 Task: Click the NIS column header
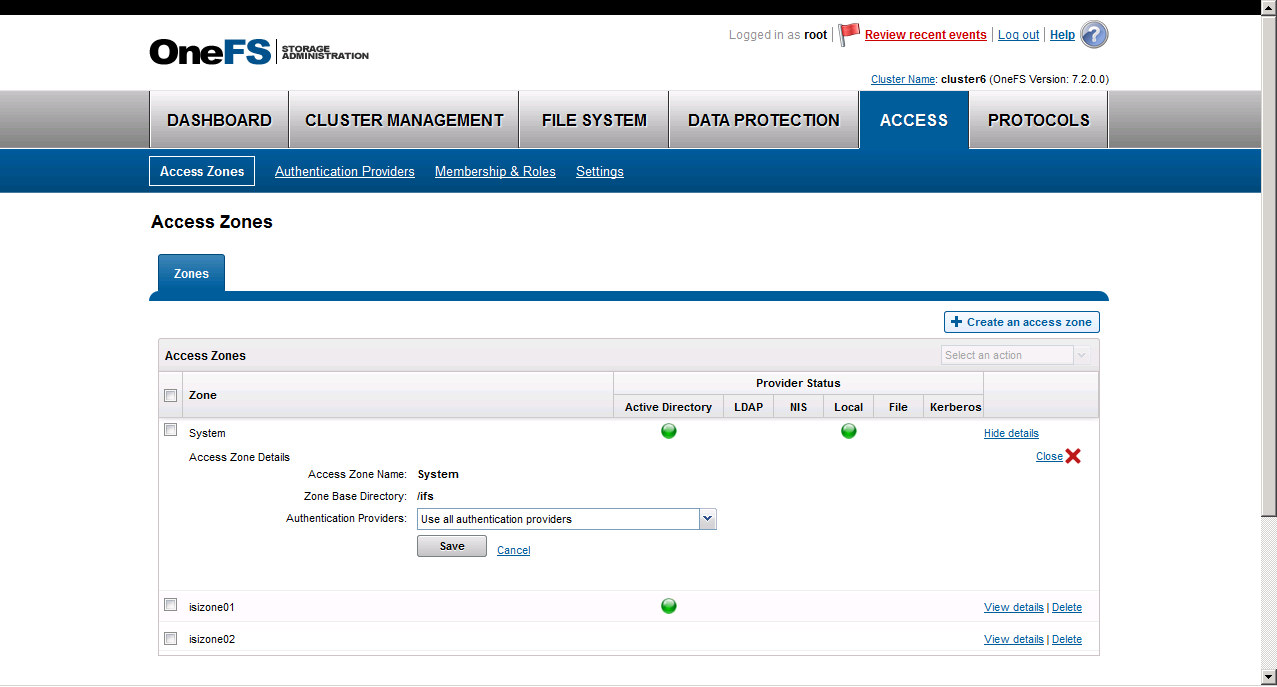[x=798, y=407]
